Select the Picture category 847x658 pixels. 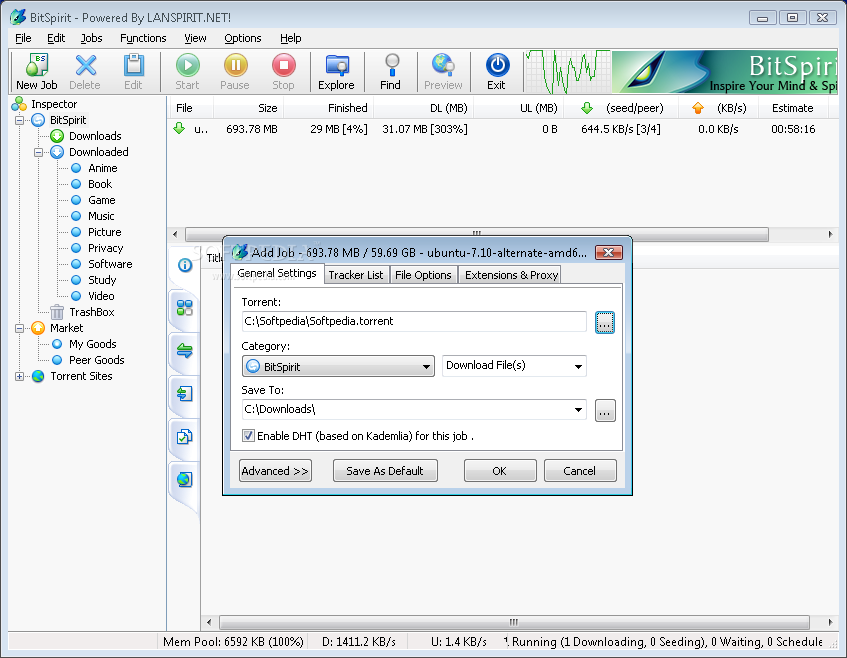(x=104, y=232)
